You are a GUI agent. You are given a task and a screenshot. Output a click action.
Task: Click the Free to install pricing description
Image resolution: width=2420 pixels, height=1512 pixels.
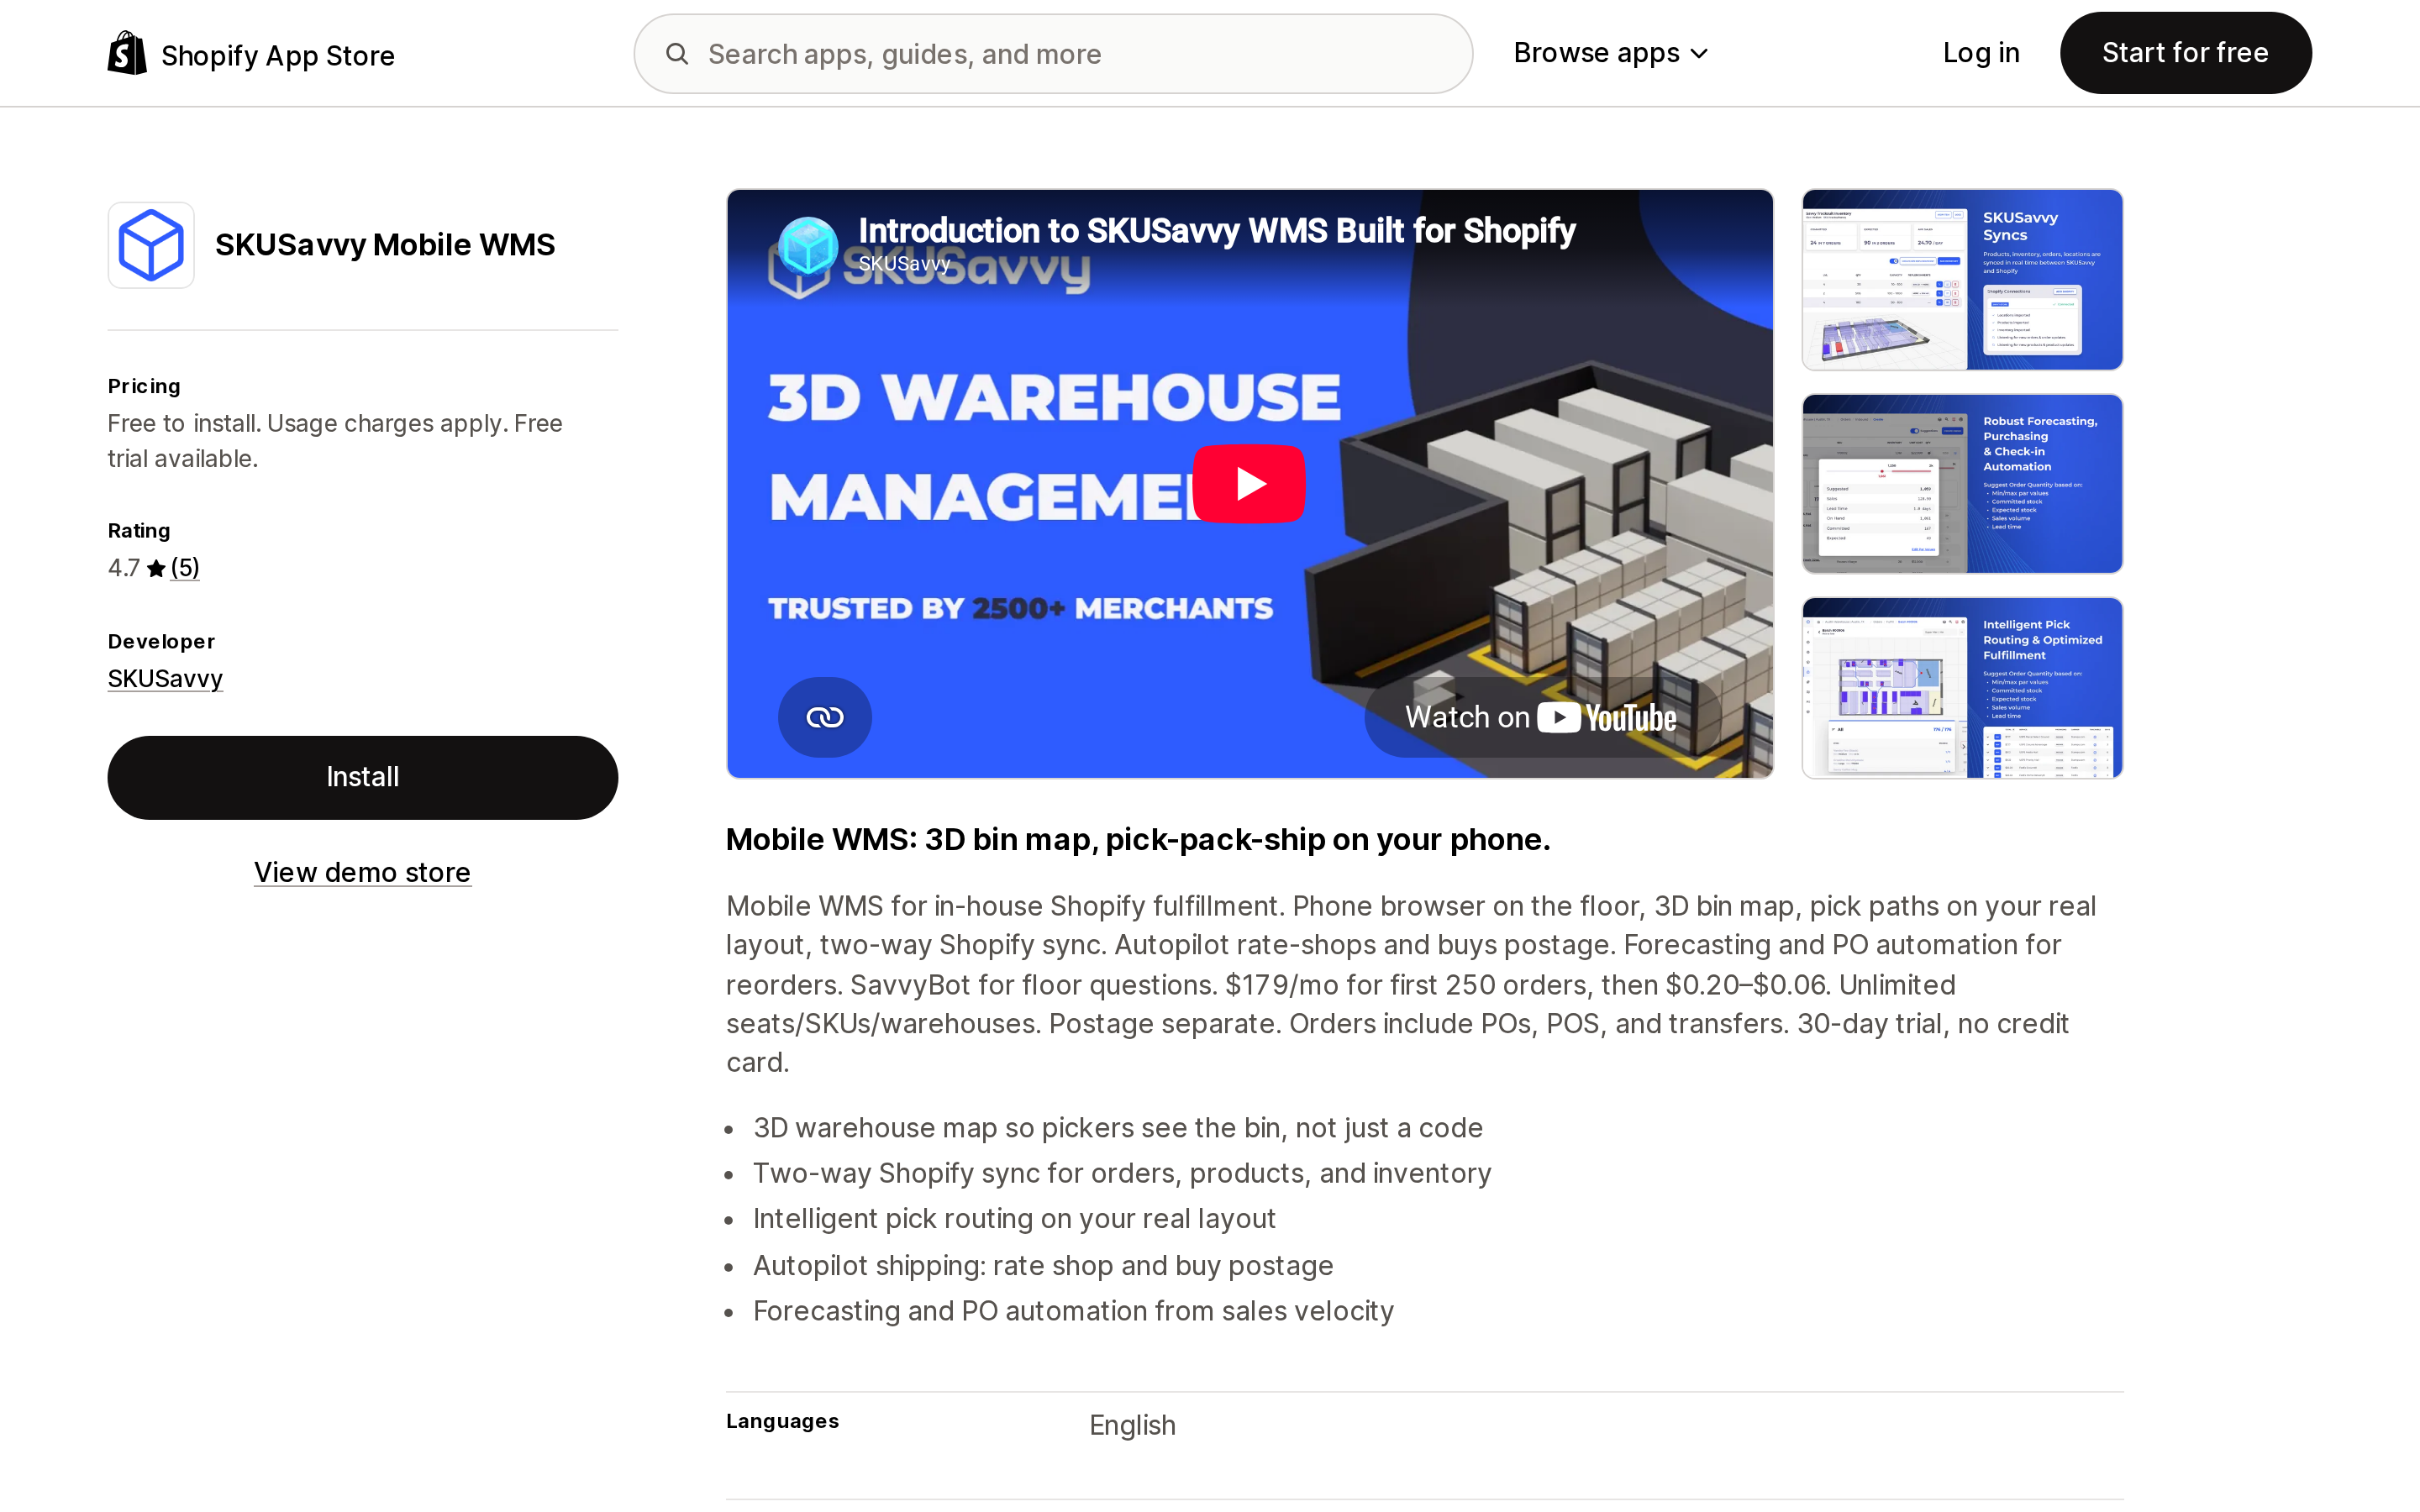(335, 441)
